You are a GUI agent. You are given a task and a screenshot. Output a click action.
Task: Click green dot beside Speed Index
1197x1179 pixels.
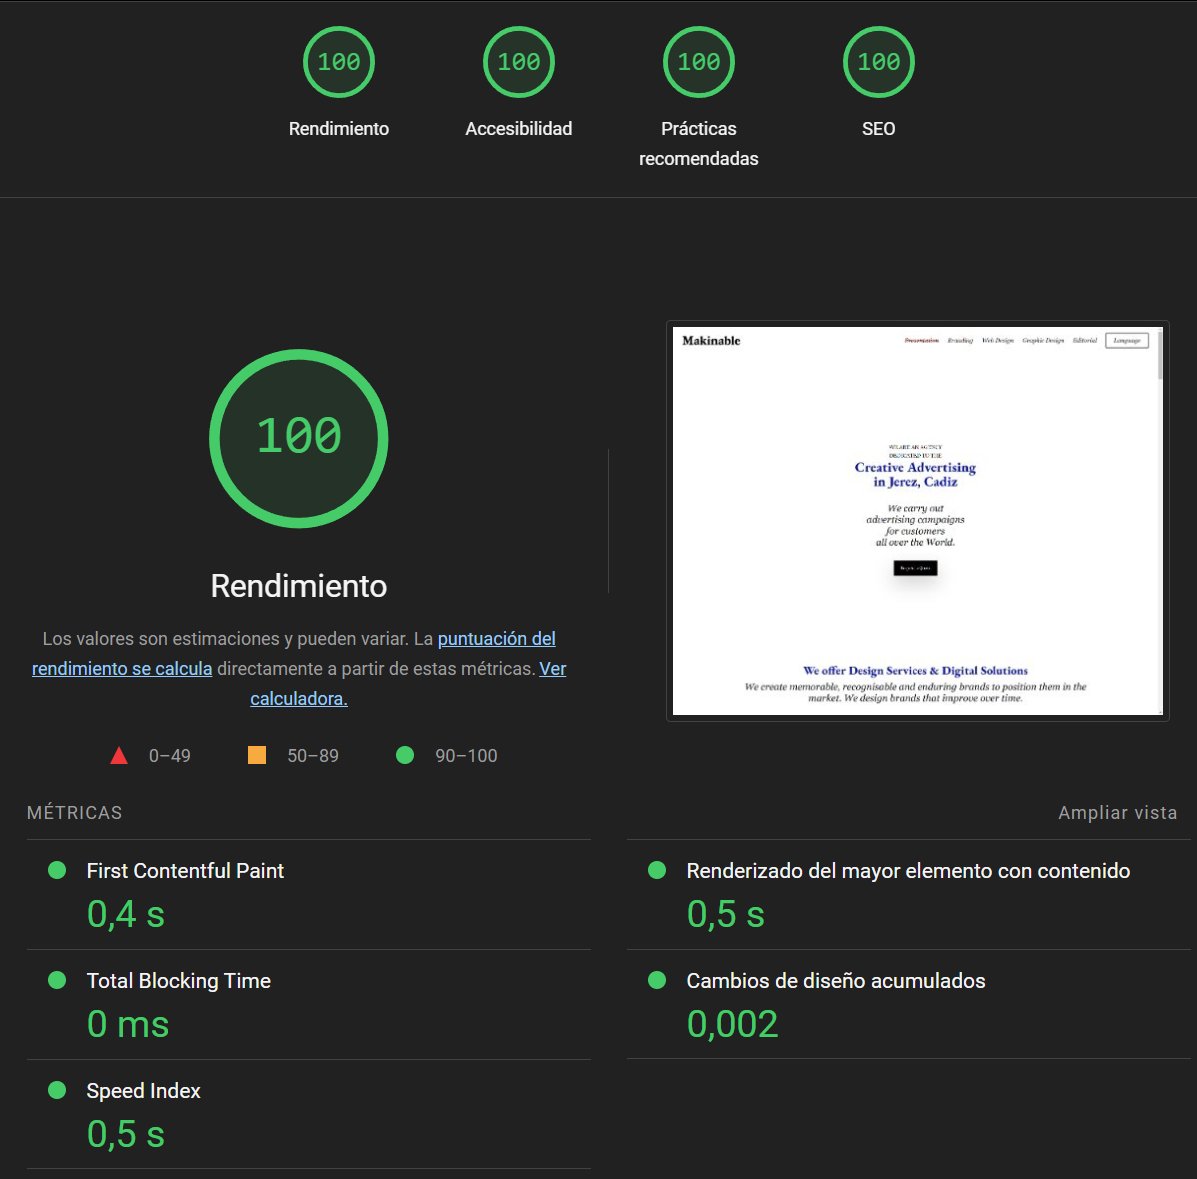[57, 1090]
